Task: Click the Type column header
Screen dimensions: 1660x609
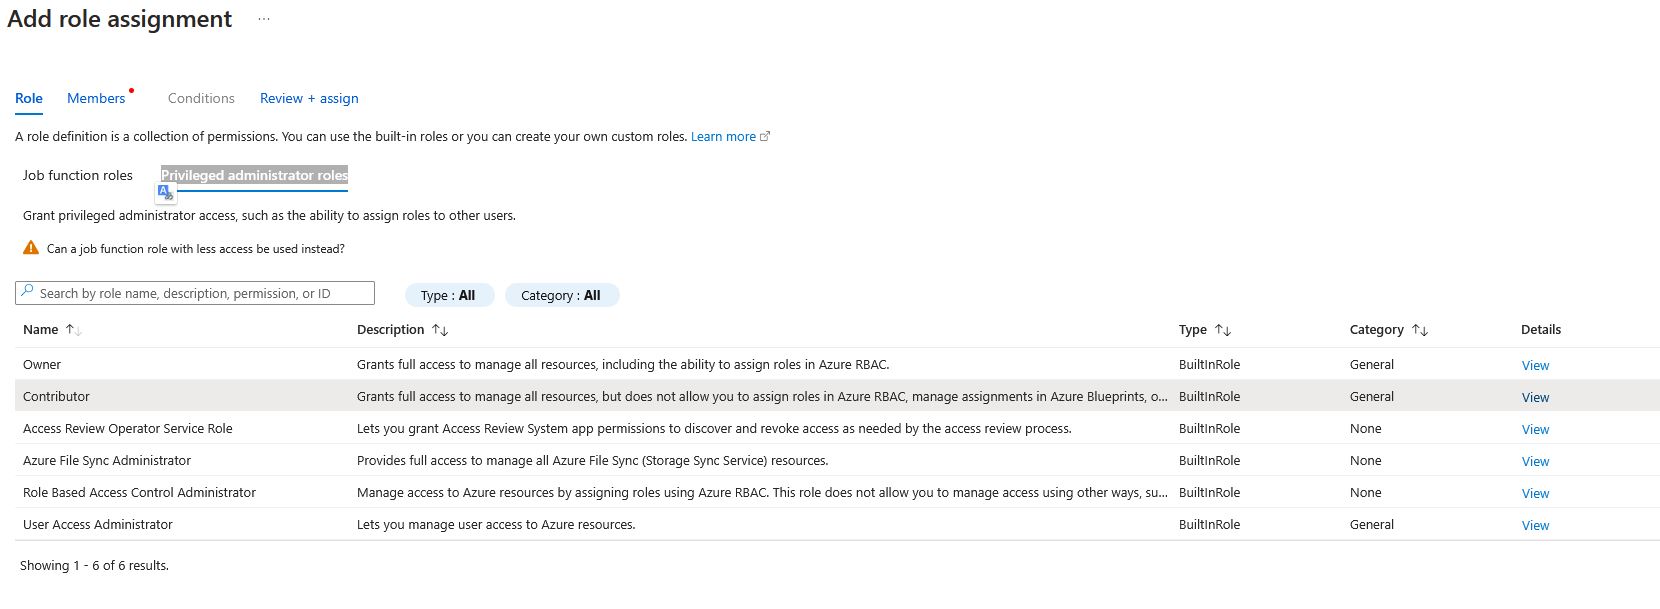Action: click(1193, 329)
